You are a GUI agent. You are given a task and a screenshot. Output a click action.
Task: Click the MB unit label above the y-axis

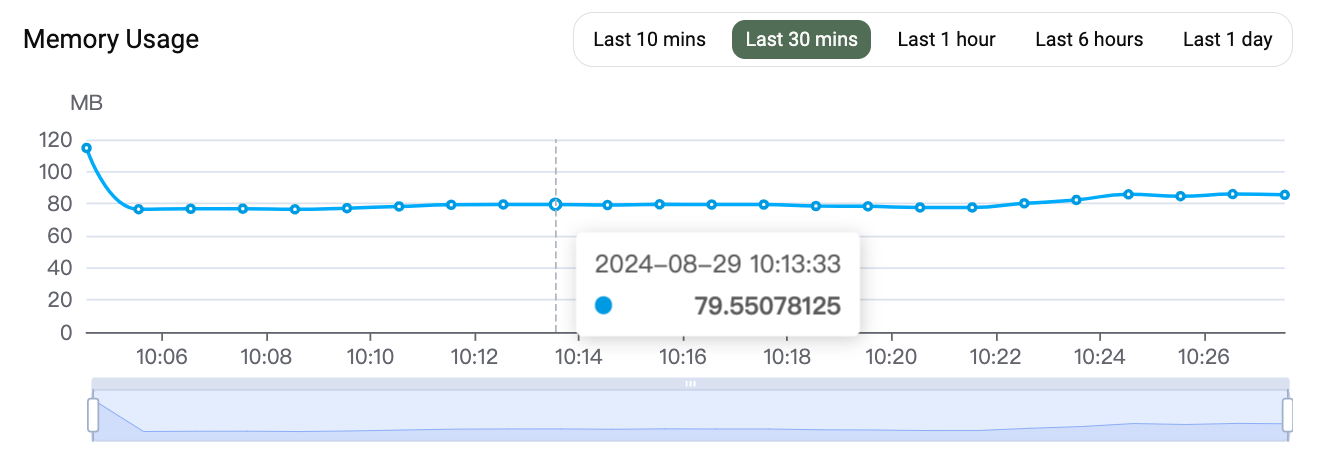86,103
